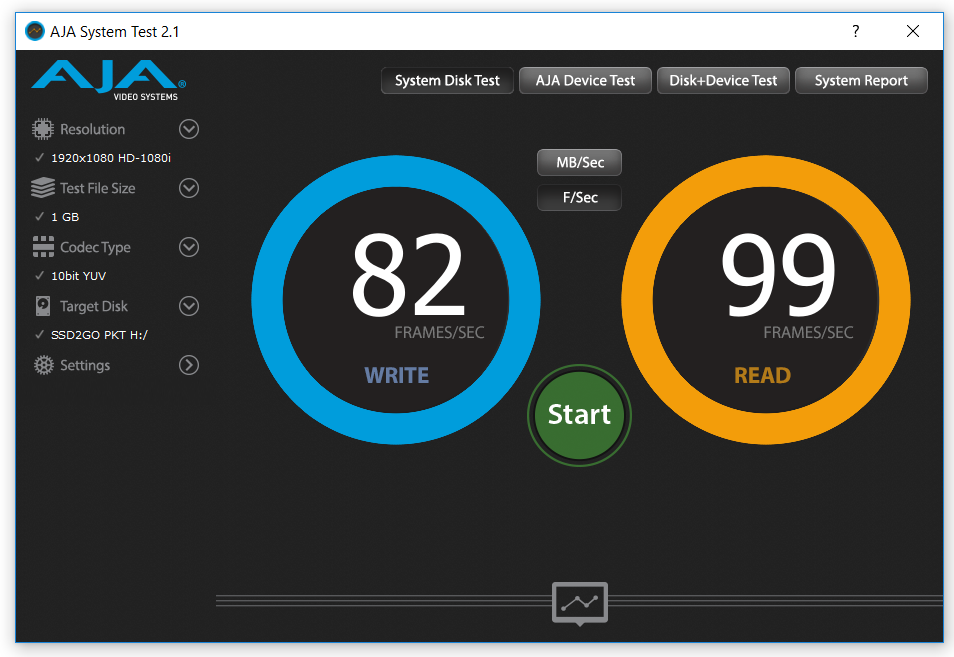Switch units to F/Sec
Viewport: 954px width, 657px height.
[x=579, y=198]
